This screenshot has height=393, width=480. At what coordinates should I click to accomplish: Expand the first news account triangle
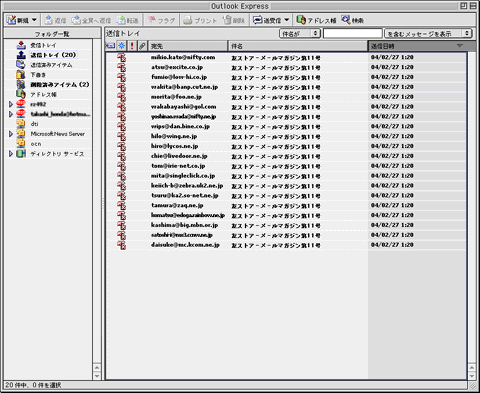[x=11, y=104]
